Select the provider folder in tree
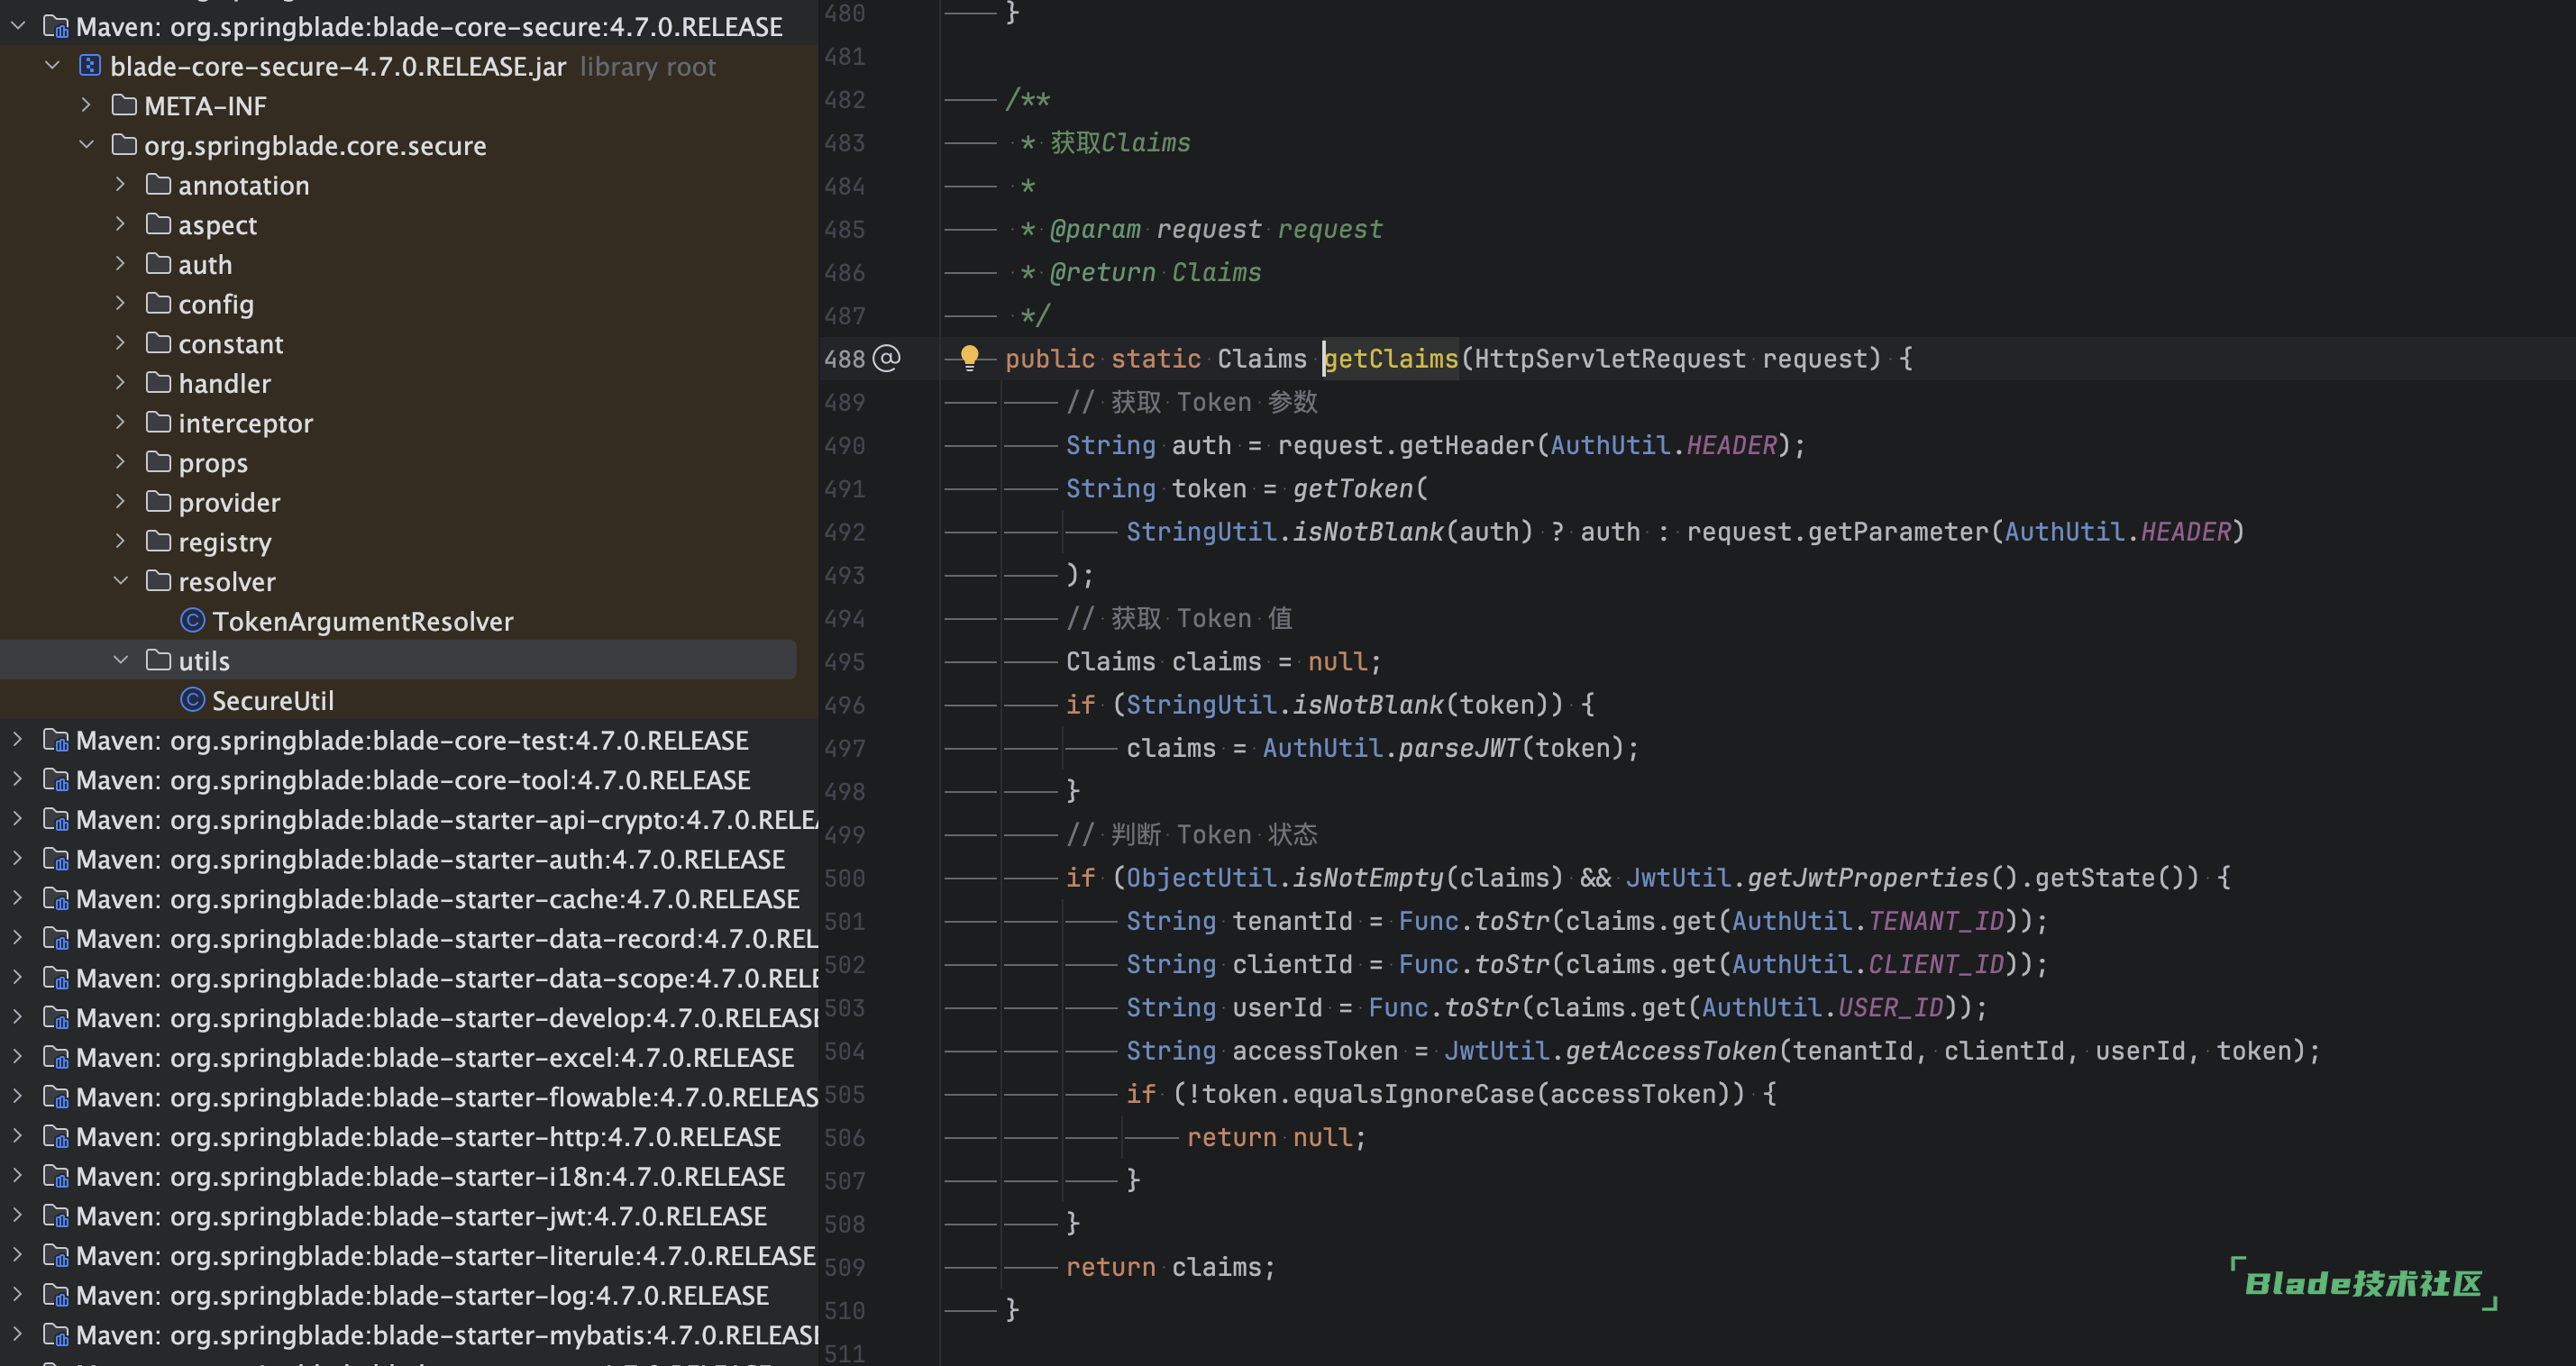This screenshot has width=2576, height=1366. 229,502
